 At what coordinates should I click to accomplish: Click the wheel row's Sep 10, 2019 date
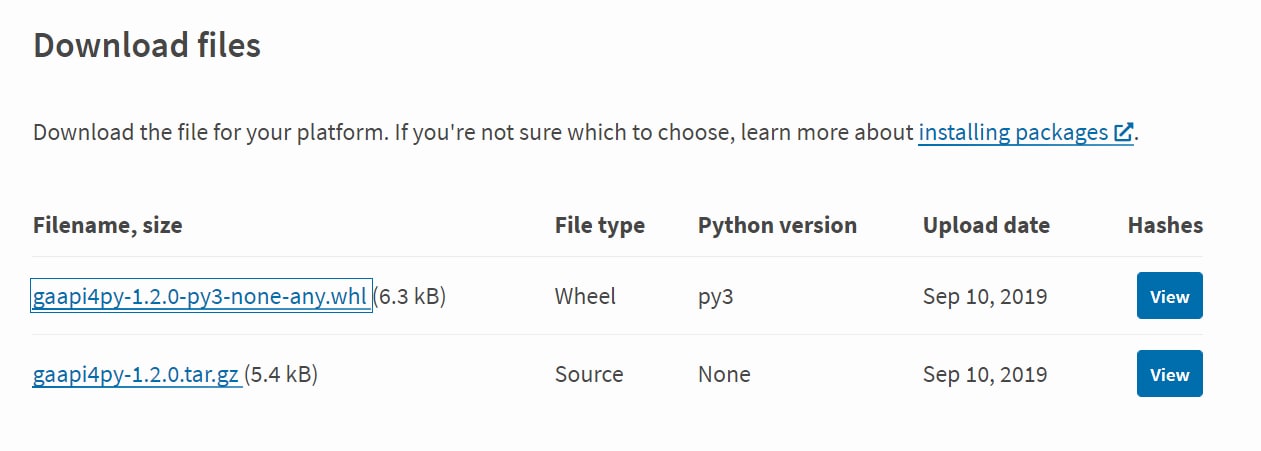tap(985, 296)
